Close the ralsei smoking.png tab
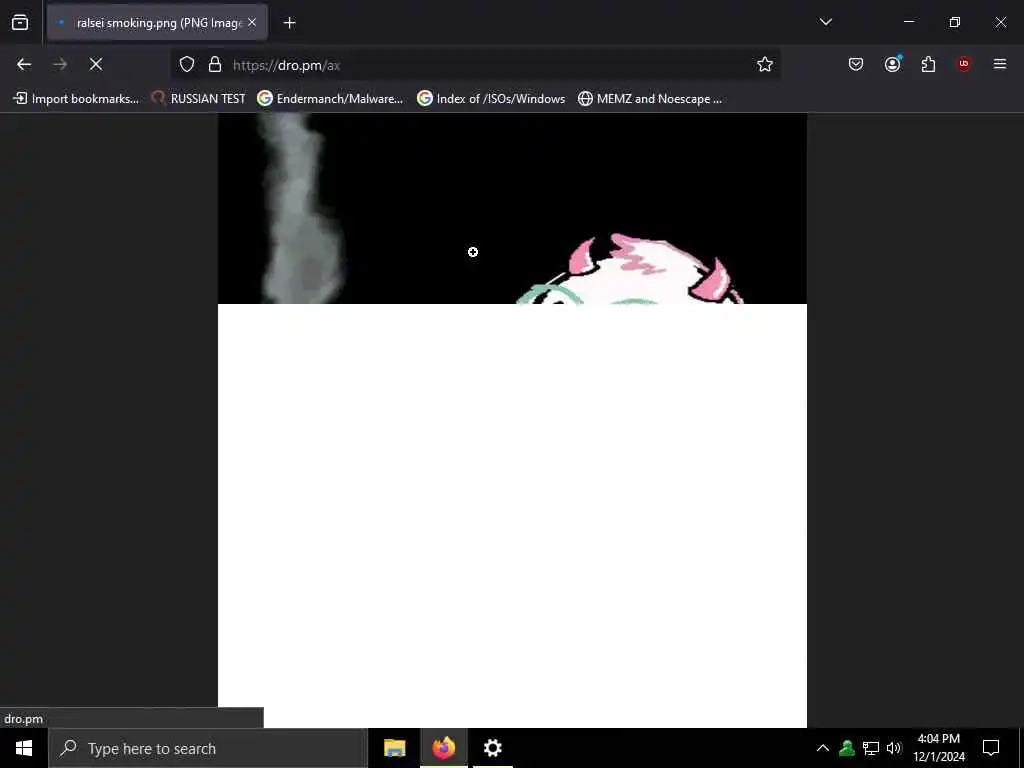The image size is (1024, 768). pos(252,23)
